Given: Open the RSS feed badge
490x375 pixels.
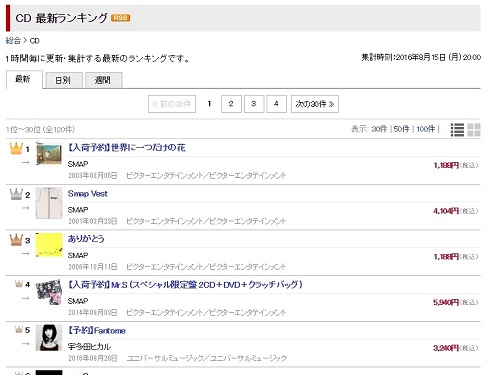Looking at the screenshot, I should click(120, 18).
